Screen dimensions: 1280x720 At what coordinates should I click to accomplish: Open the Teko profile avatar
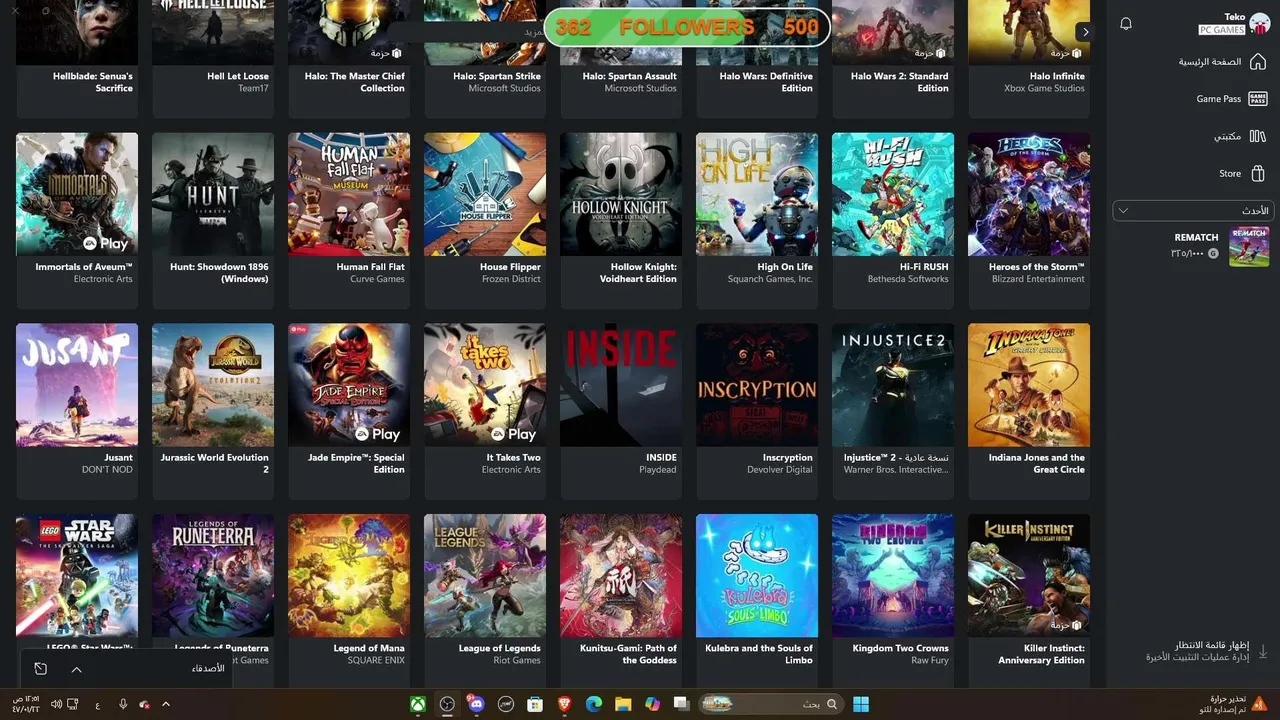coord(1259,24)
